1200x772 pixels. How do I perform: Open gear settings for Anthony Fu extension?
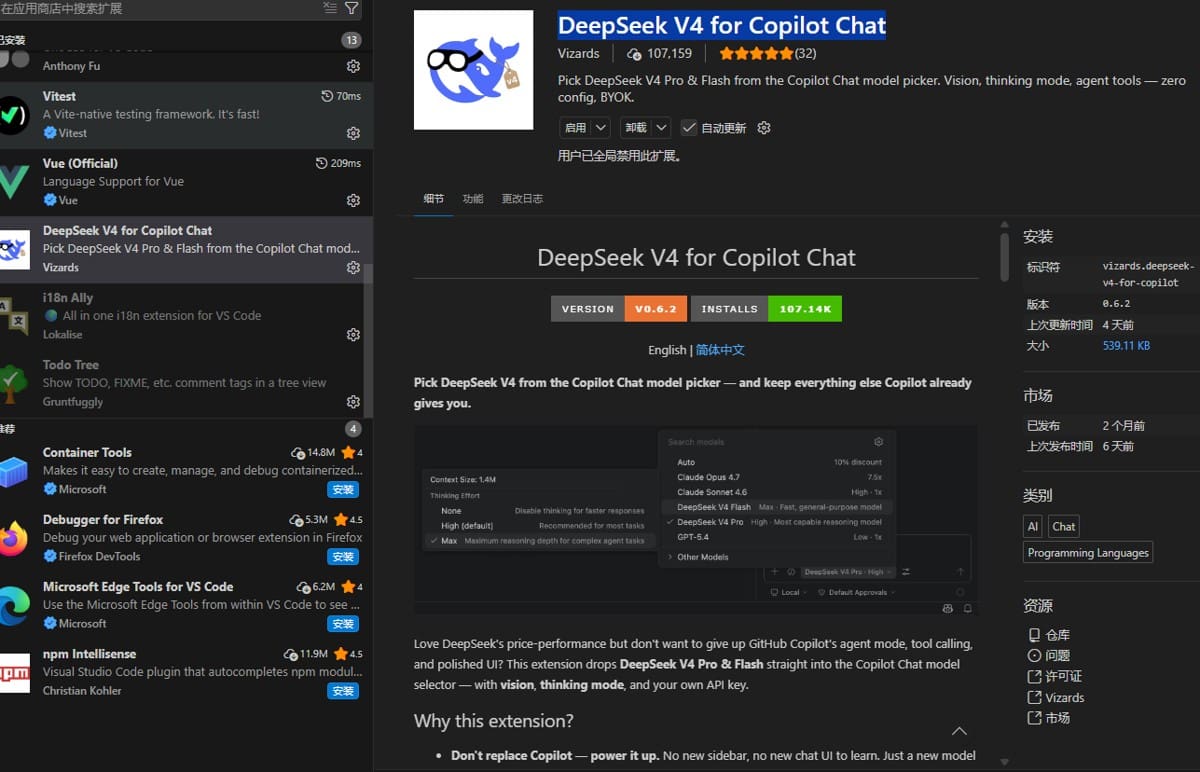353,66
